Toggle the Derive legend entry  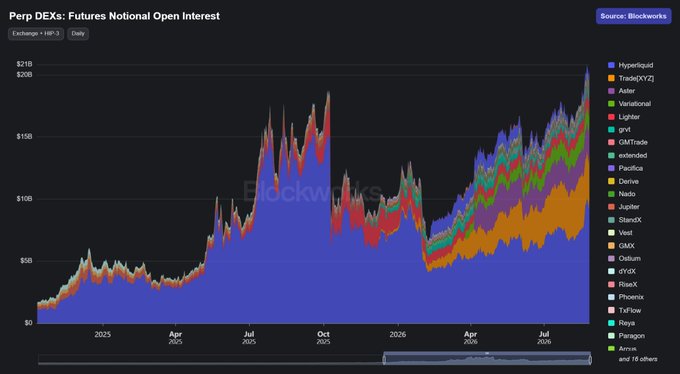624,181
